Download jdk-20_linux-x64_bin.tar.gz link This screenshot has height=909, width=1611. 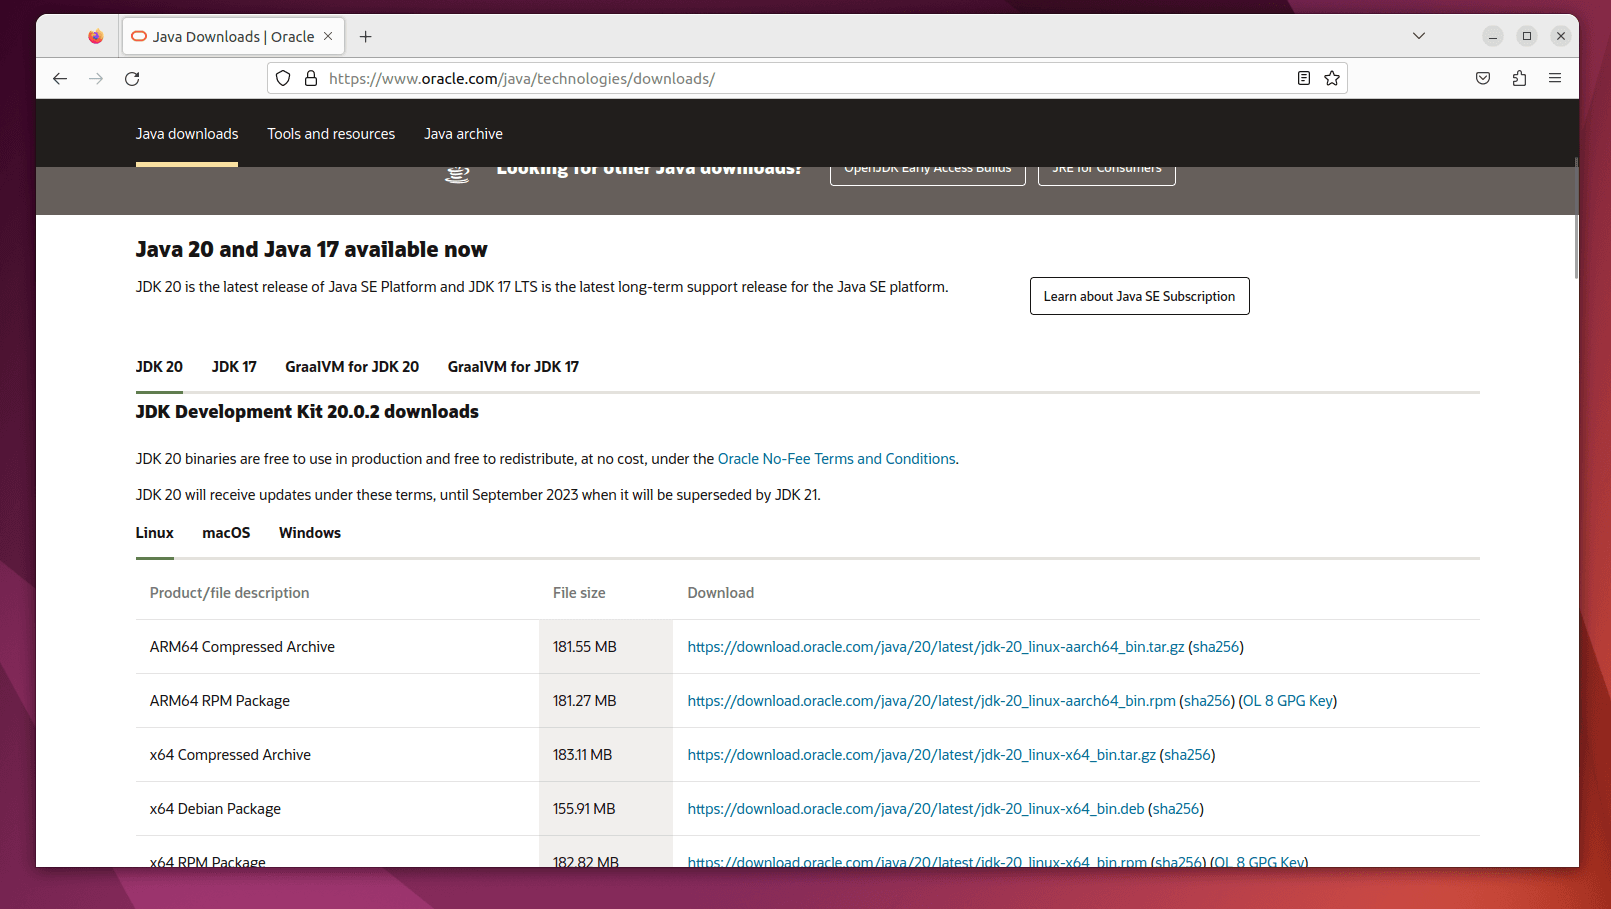pos(921,755)
